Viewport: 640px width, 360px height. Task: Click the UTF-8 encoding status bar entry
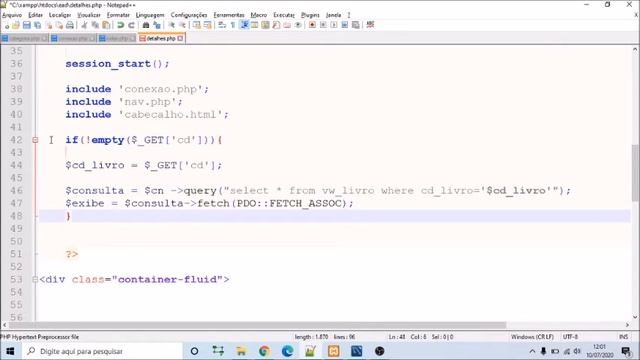coord(570,337)
